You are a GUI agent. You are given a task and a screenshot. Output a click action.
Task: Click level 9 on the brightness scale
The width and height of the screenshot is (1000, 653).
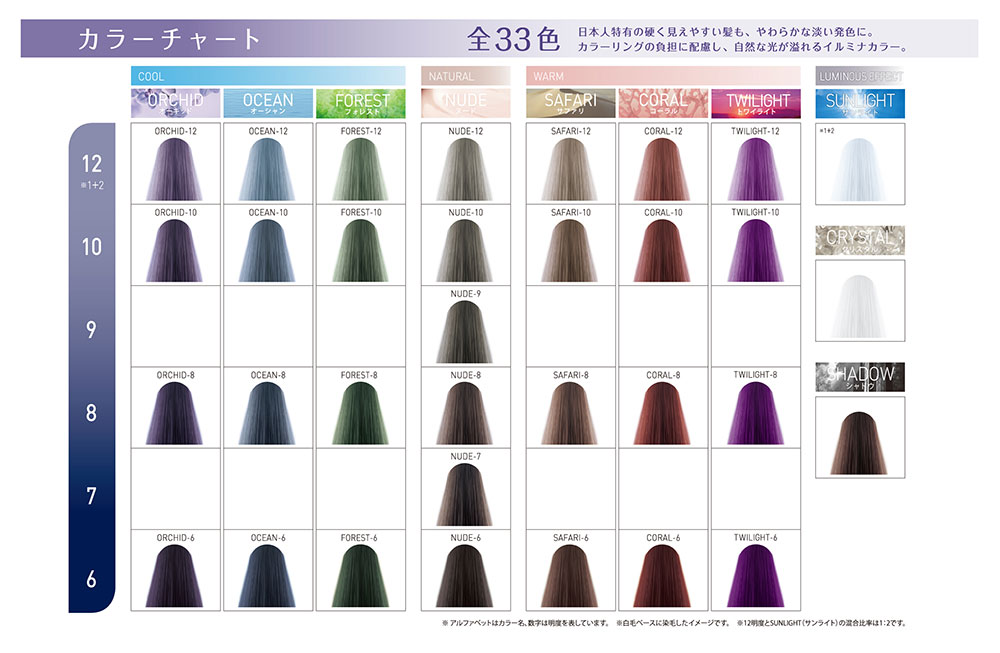pos(91,329)
